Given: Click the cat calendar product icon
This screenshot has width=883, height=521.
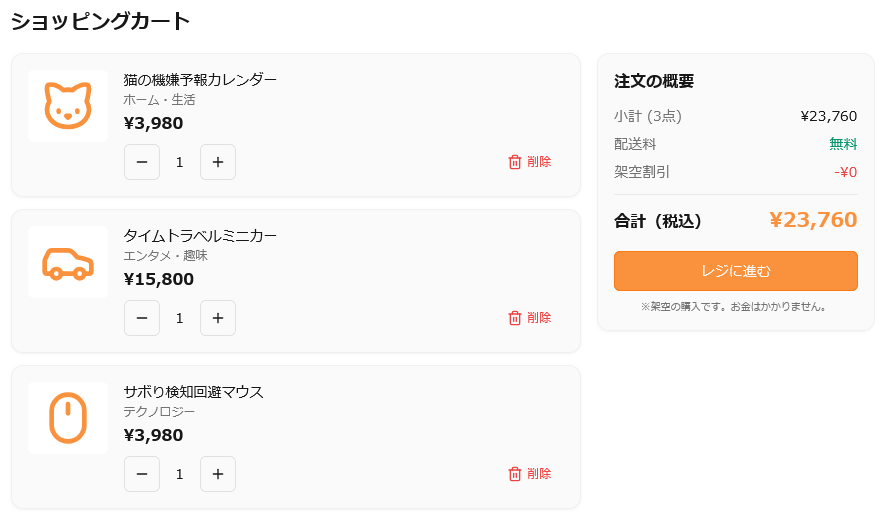Looking at the screenshot, I should (x=68, y=106).
